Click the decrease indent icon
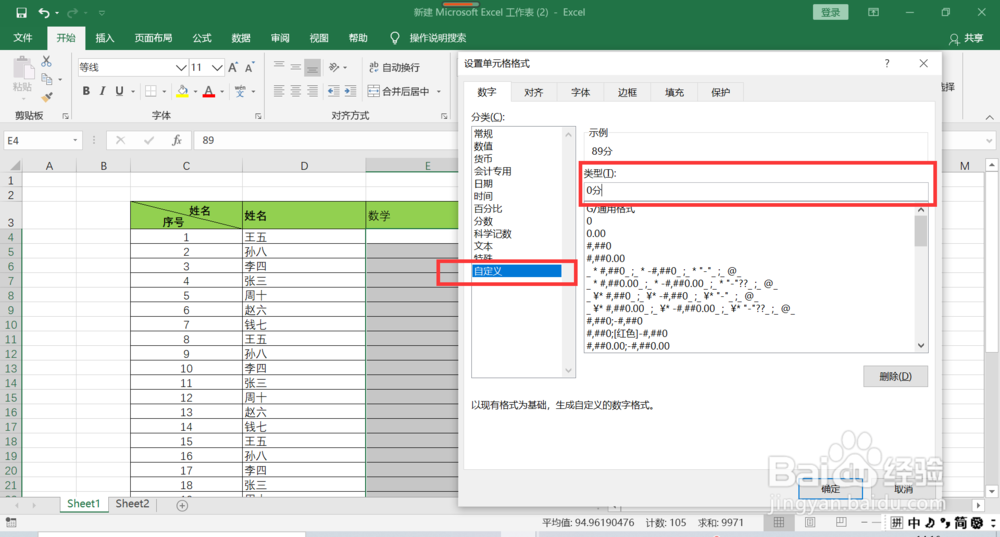 tap(334, 91)
